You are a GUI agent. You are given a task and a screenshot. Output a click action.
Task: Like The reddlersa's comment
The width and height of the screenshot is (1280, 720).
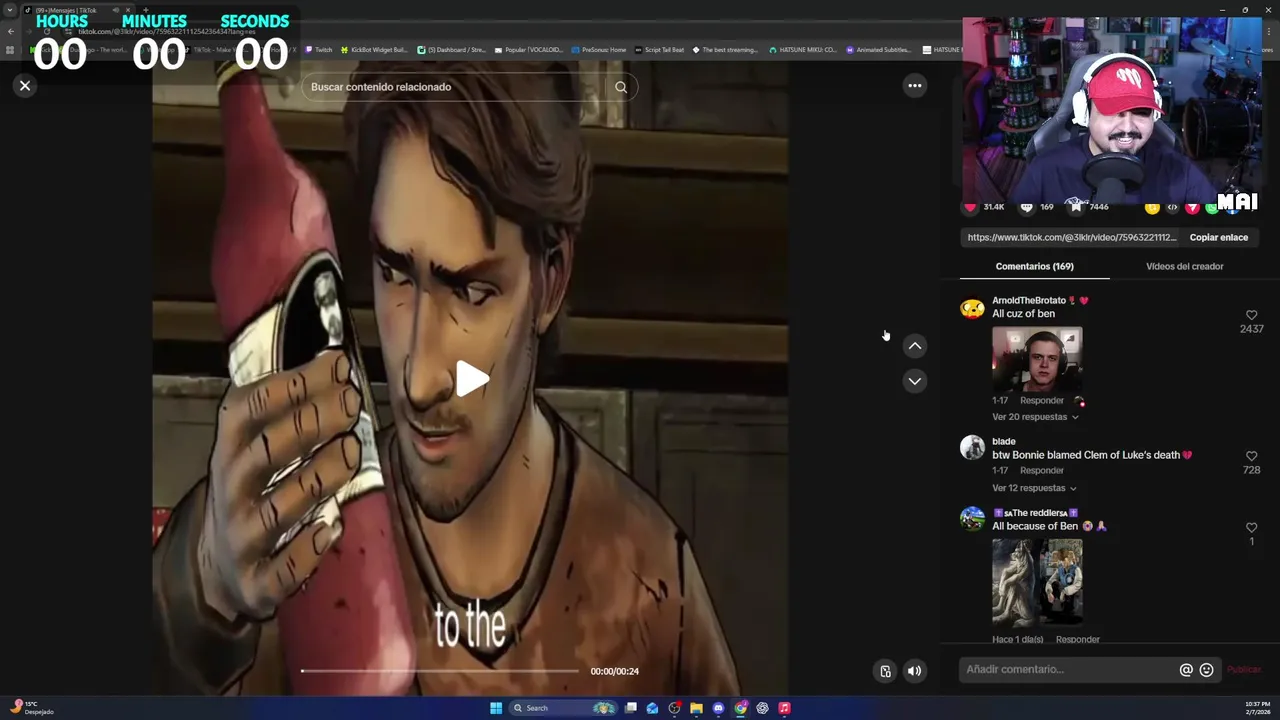click(1251, 527)
